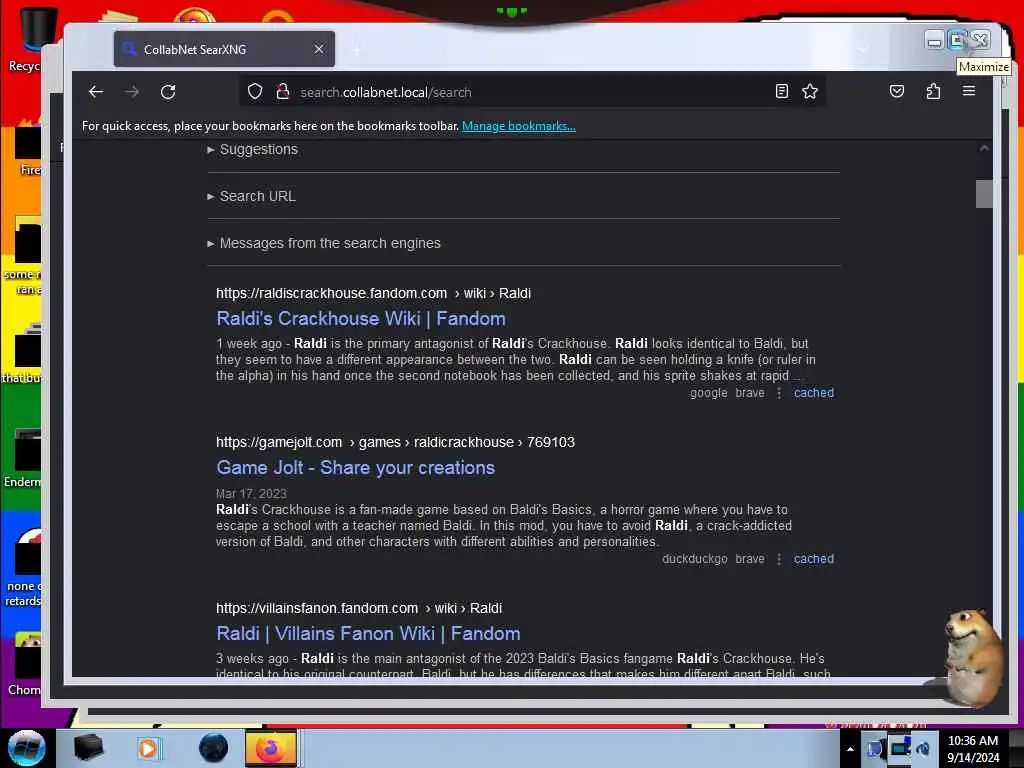View site security lock information
Viewport: 1024px width, 768px height.
[282, 91]
